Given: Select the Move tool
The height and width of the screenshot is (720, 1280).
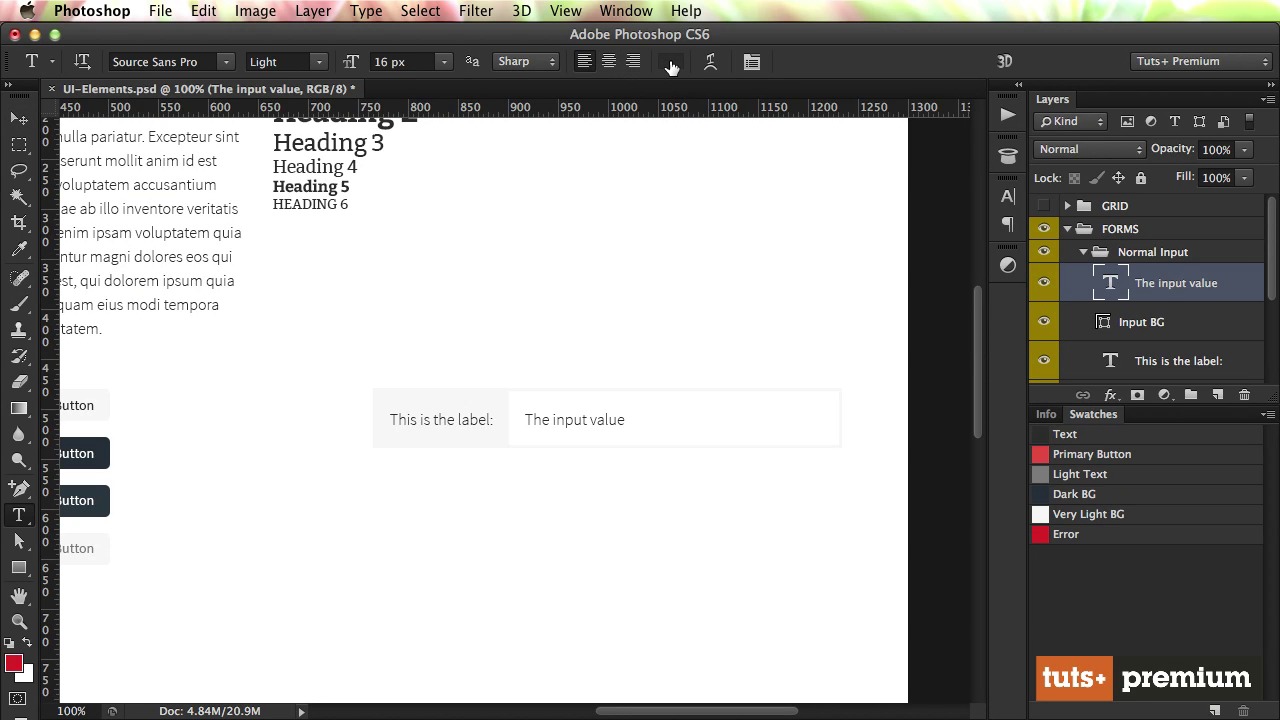Looking at the screenshot, I should [19, 119].
